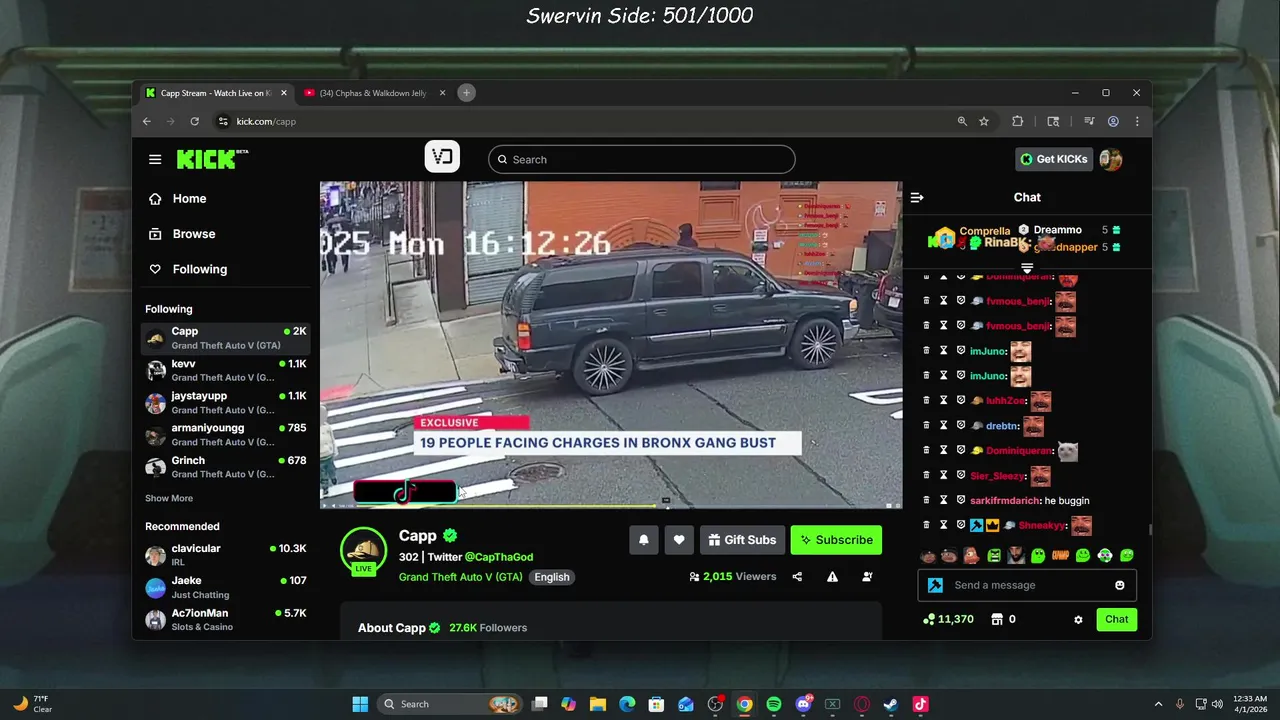1280x720 pixels.
Task: Delete the sarkifrmdarich chat message
Action: coord(926,500)
